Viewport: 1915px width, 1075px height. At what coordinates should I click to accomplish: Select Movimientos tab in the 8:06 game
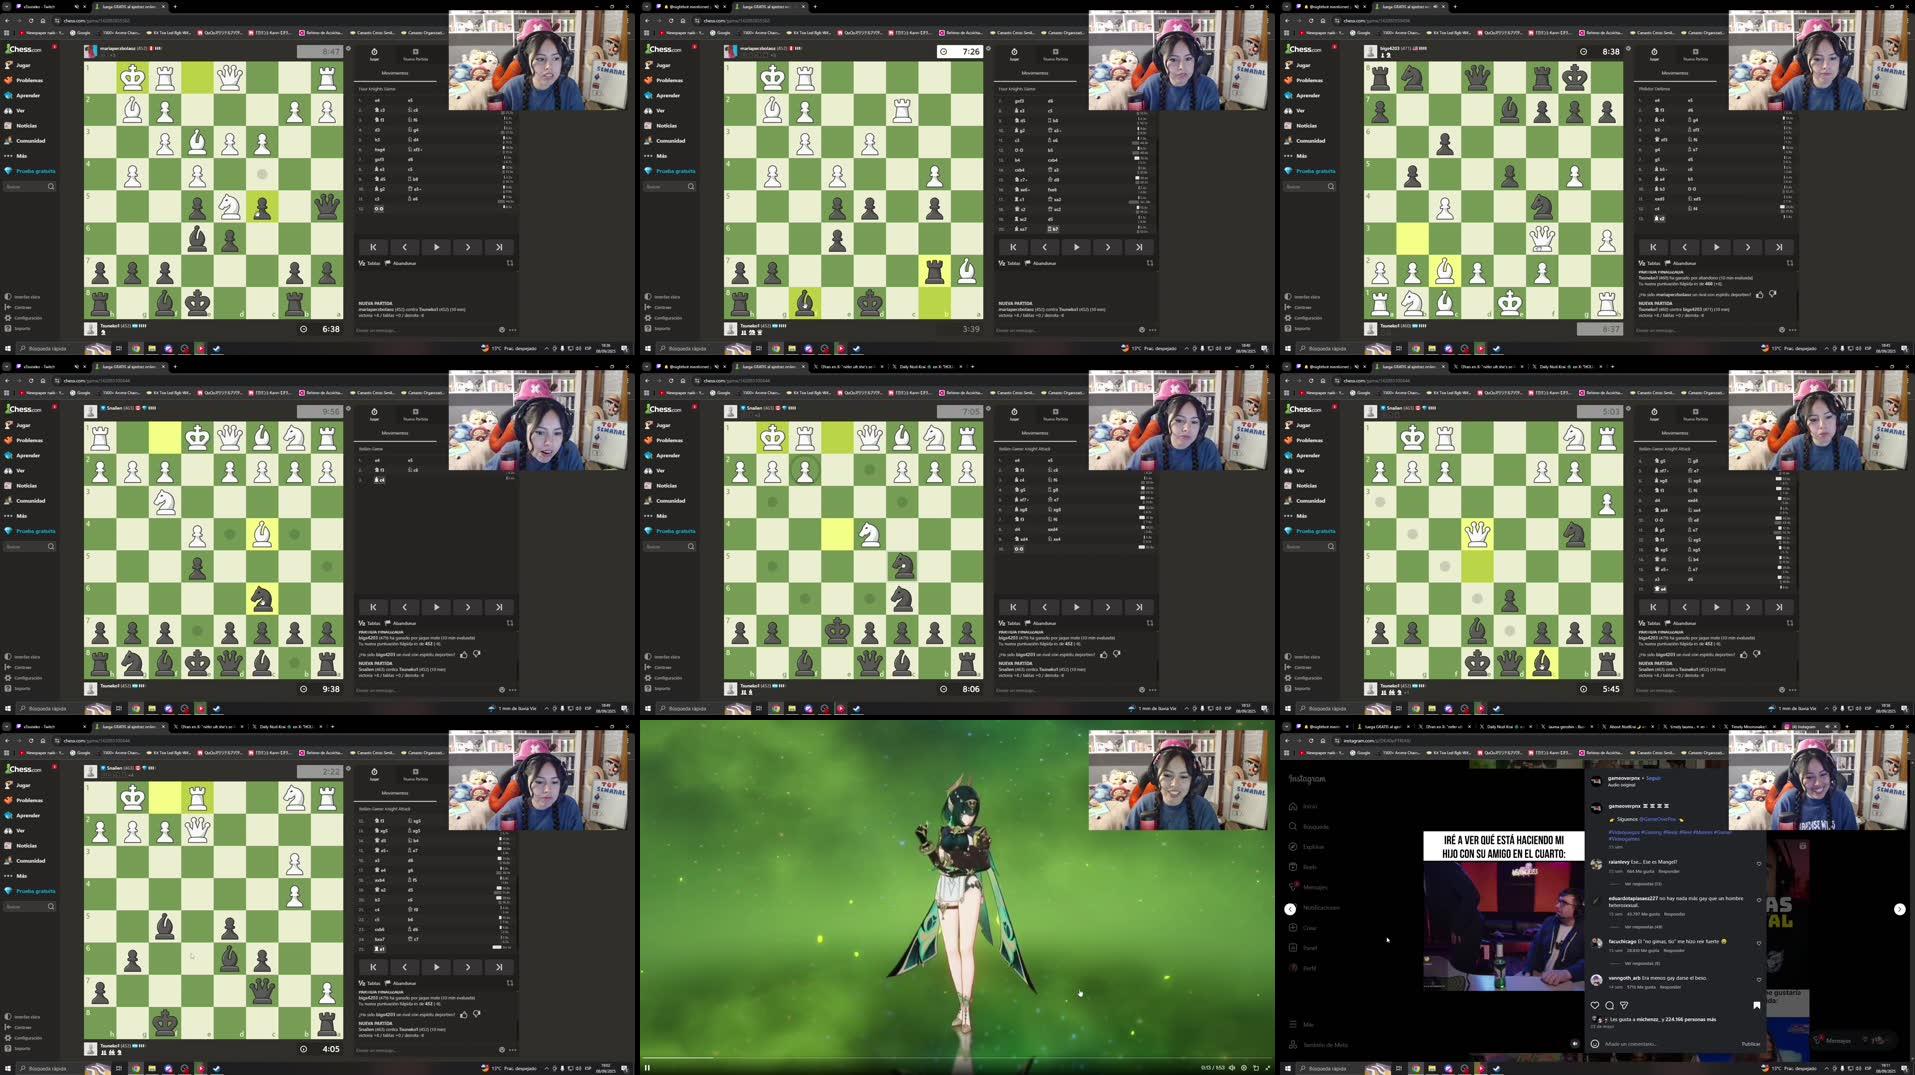1035,433
